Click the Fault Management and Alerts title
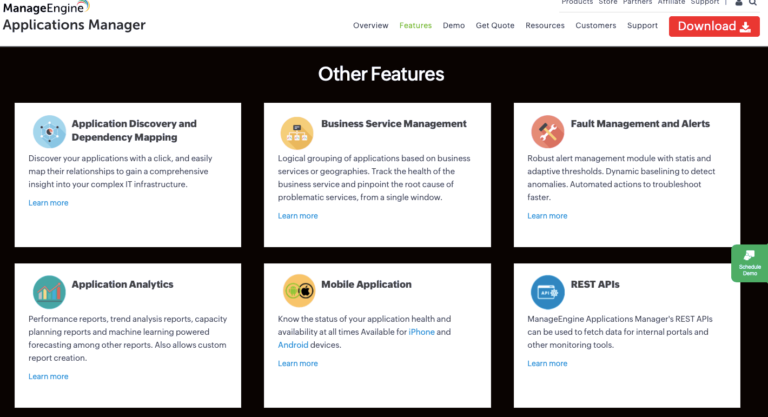768x417 pixels. point(640,124)
